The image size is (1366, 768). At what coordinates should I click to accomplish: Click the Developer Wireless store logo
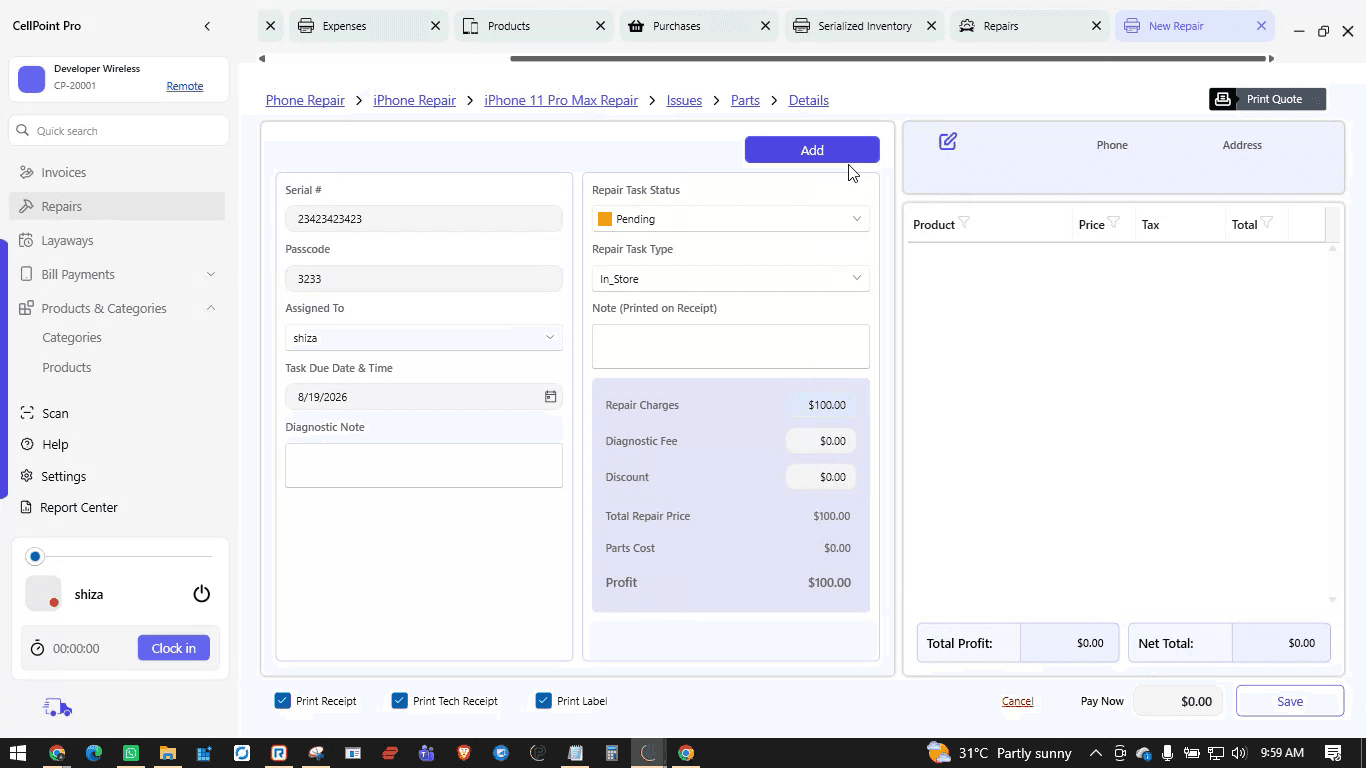32,80
